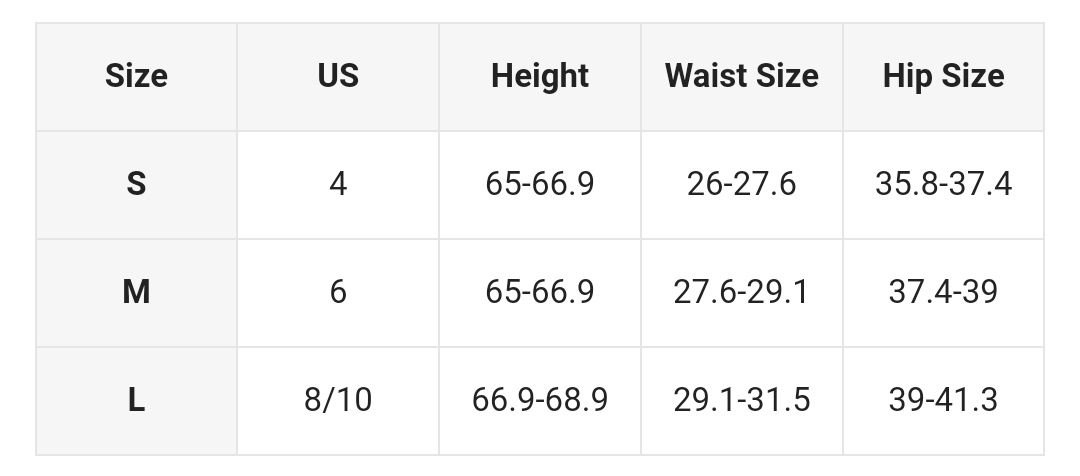Select hip size 35.8-37.4 cell
The image size is (1080, 476).
(x=944, y=185)
